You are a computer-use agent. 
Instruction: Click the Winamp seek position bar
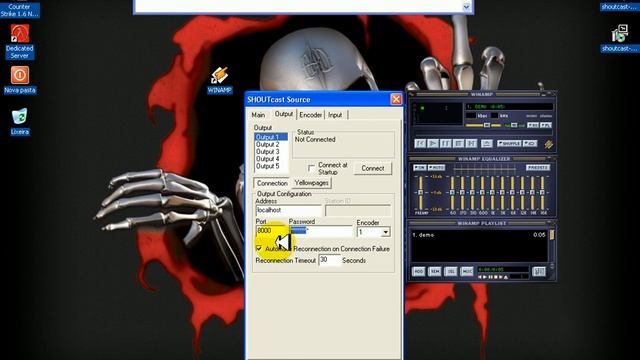coord(483,133)
